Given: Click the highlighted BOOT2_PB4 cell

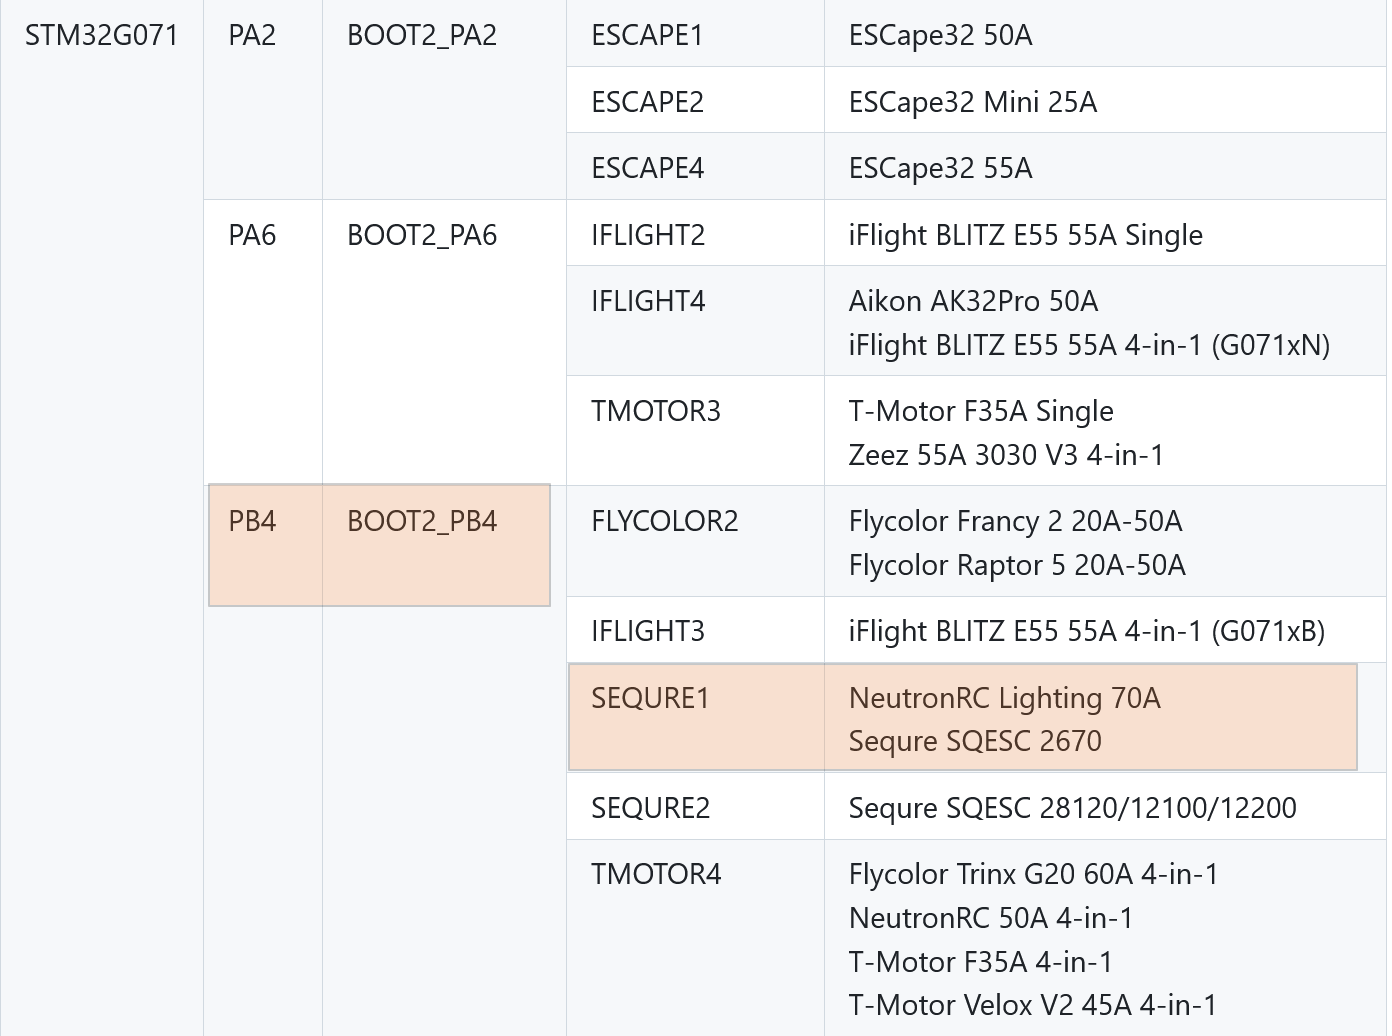Looking at the screenshot, I should click(437, 546).
